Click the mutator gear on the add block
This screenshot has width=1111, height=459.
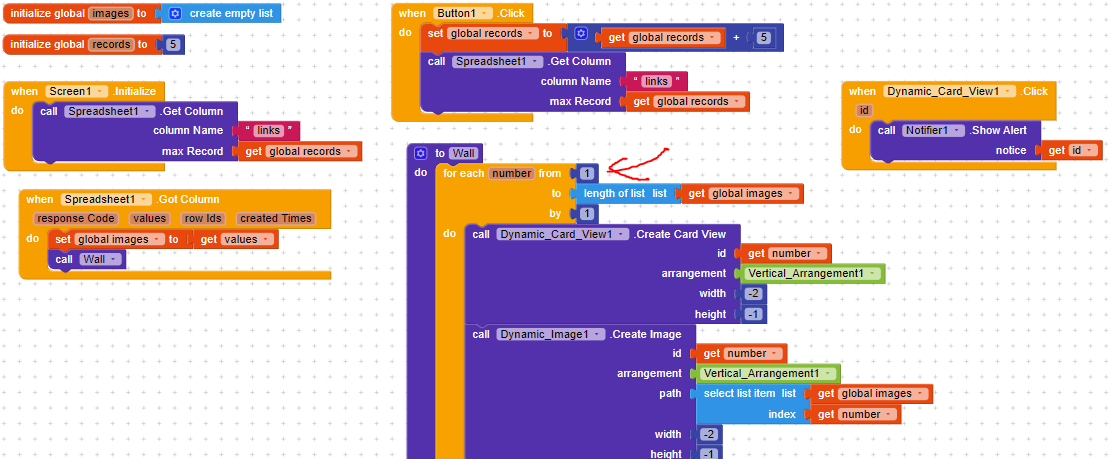(581, 34)
